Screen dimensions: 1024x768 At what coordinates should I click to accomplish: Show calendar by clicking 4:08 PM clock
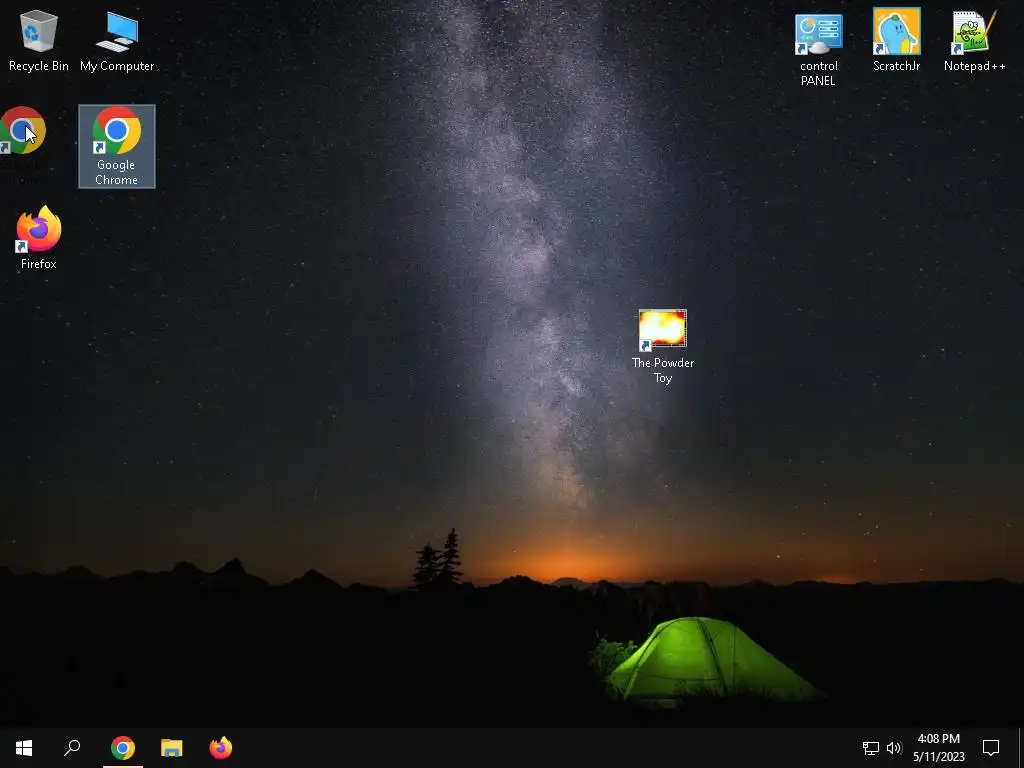tap(938, 748)
